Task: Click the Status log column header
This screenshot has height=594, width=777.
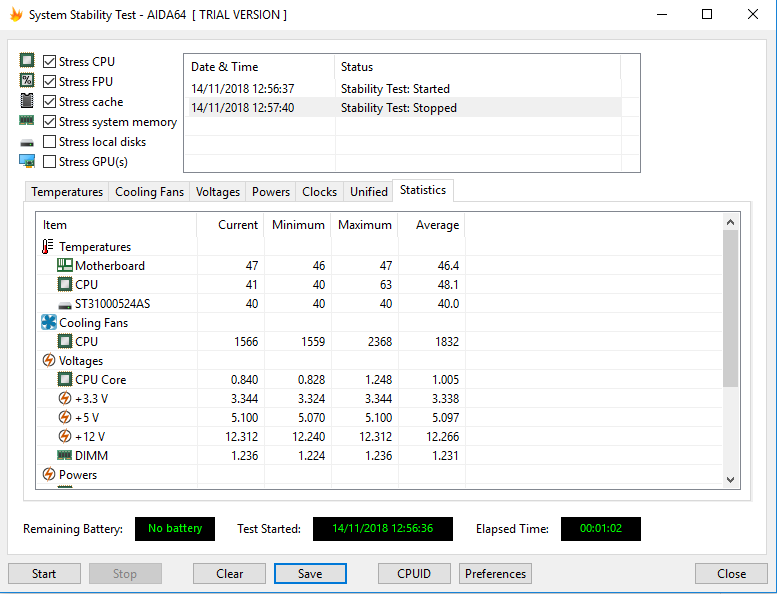Action: pos(478,67)
